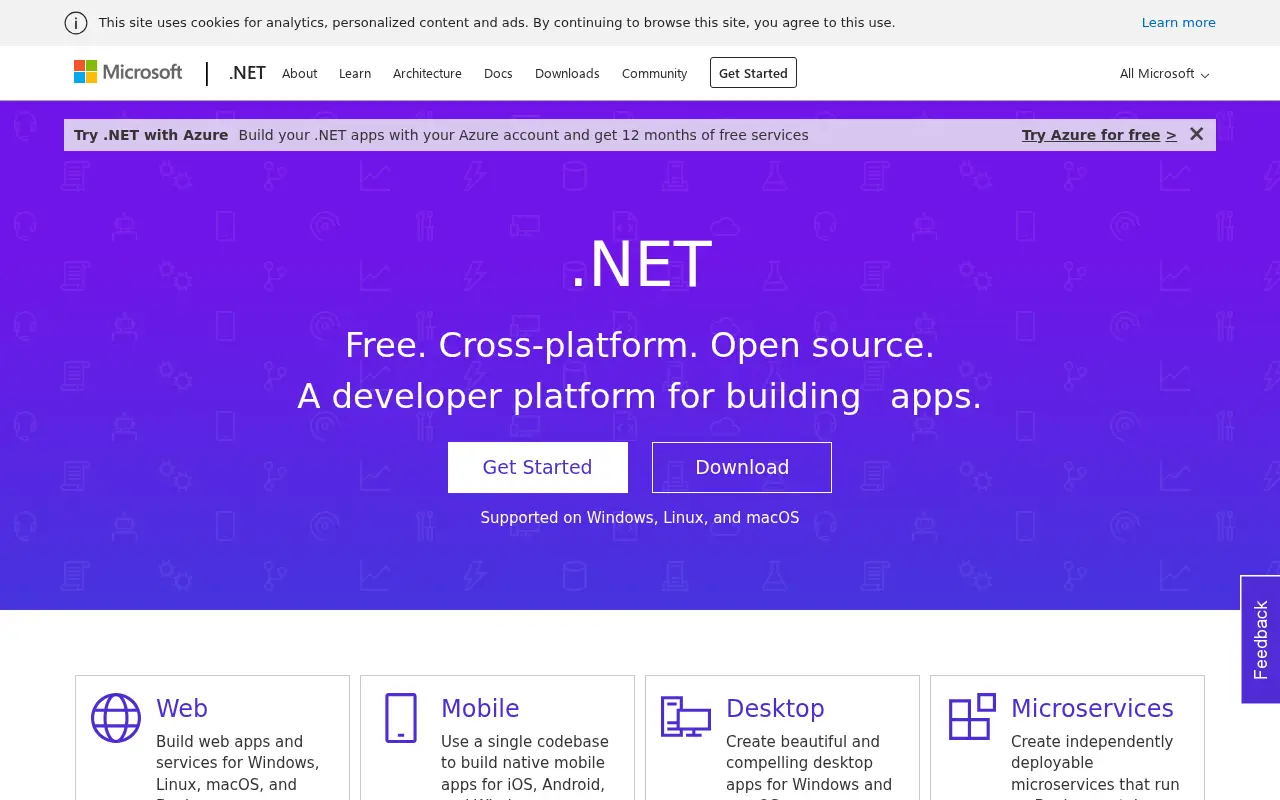Open the Web heading link

[x=182, y=708]
